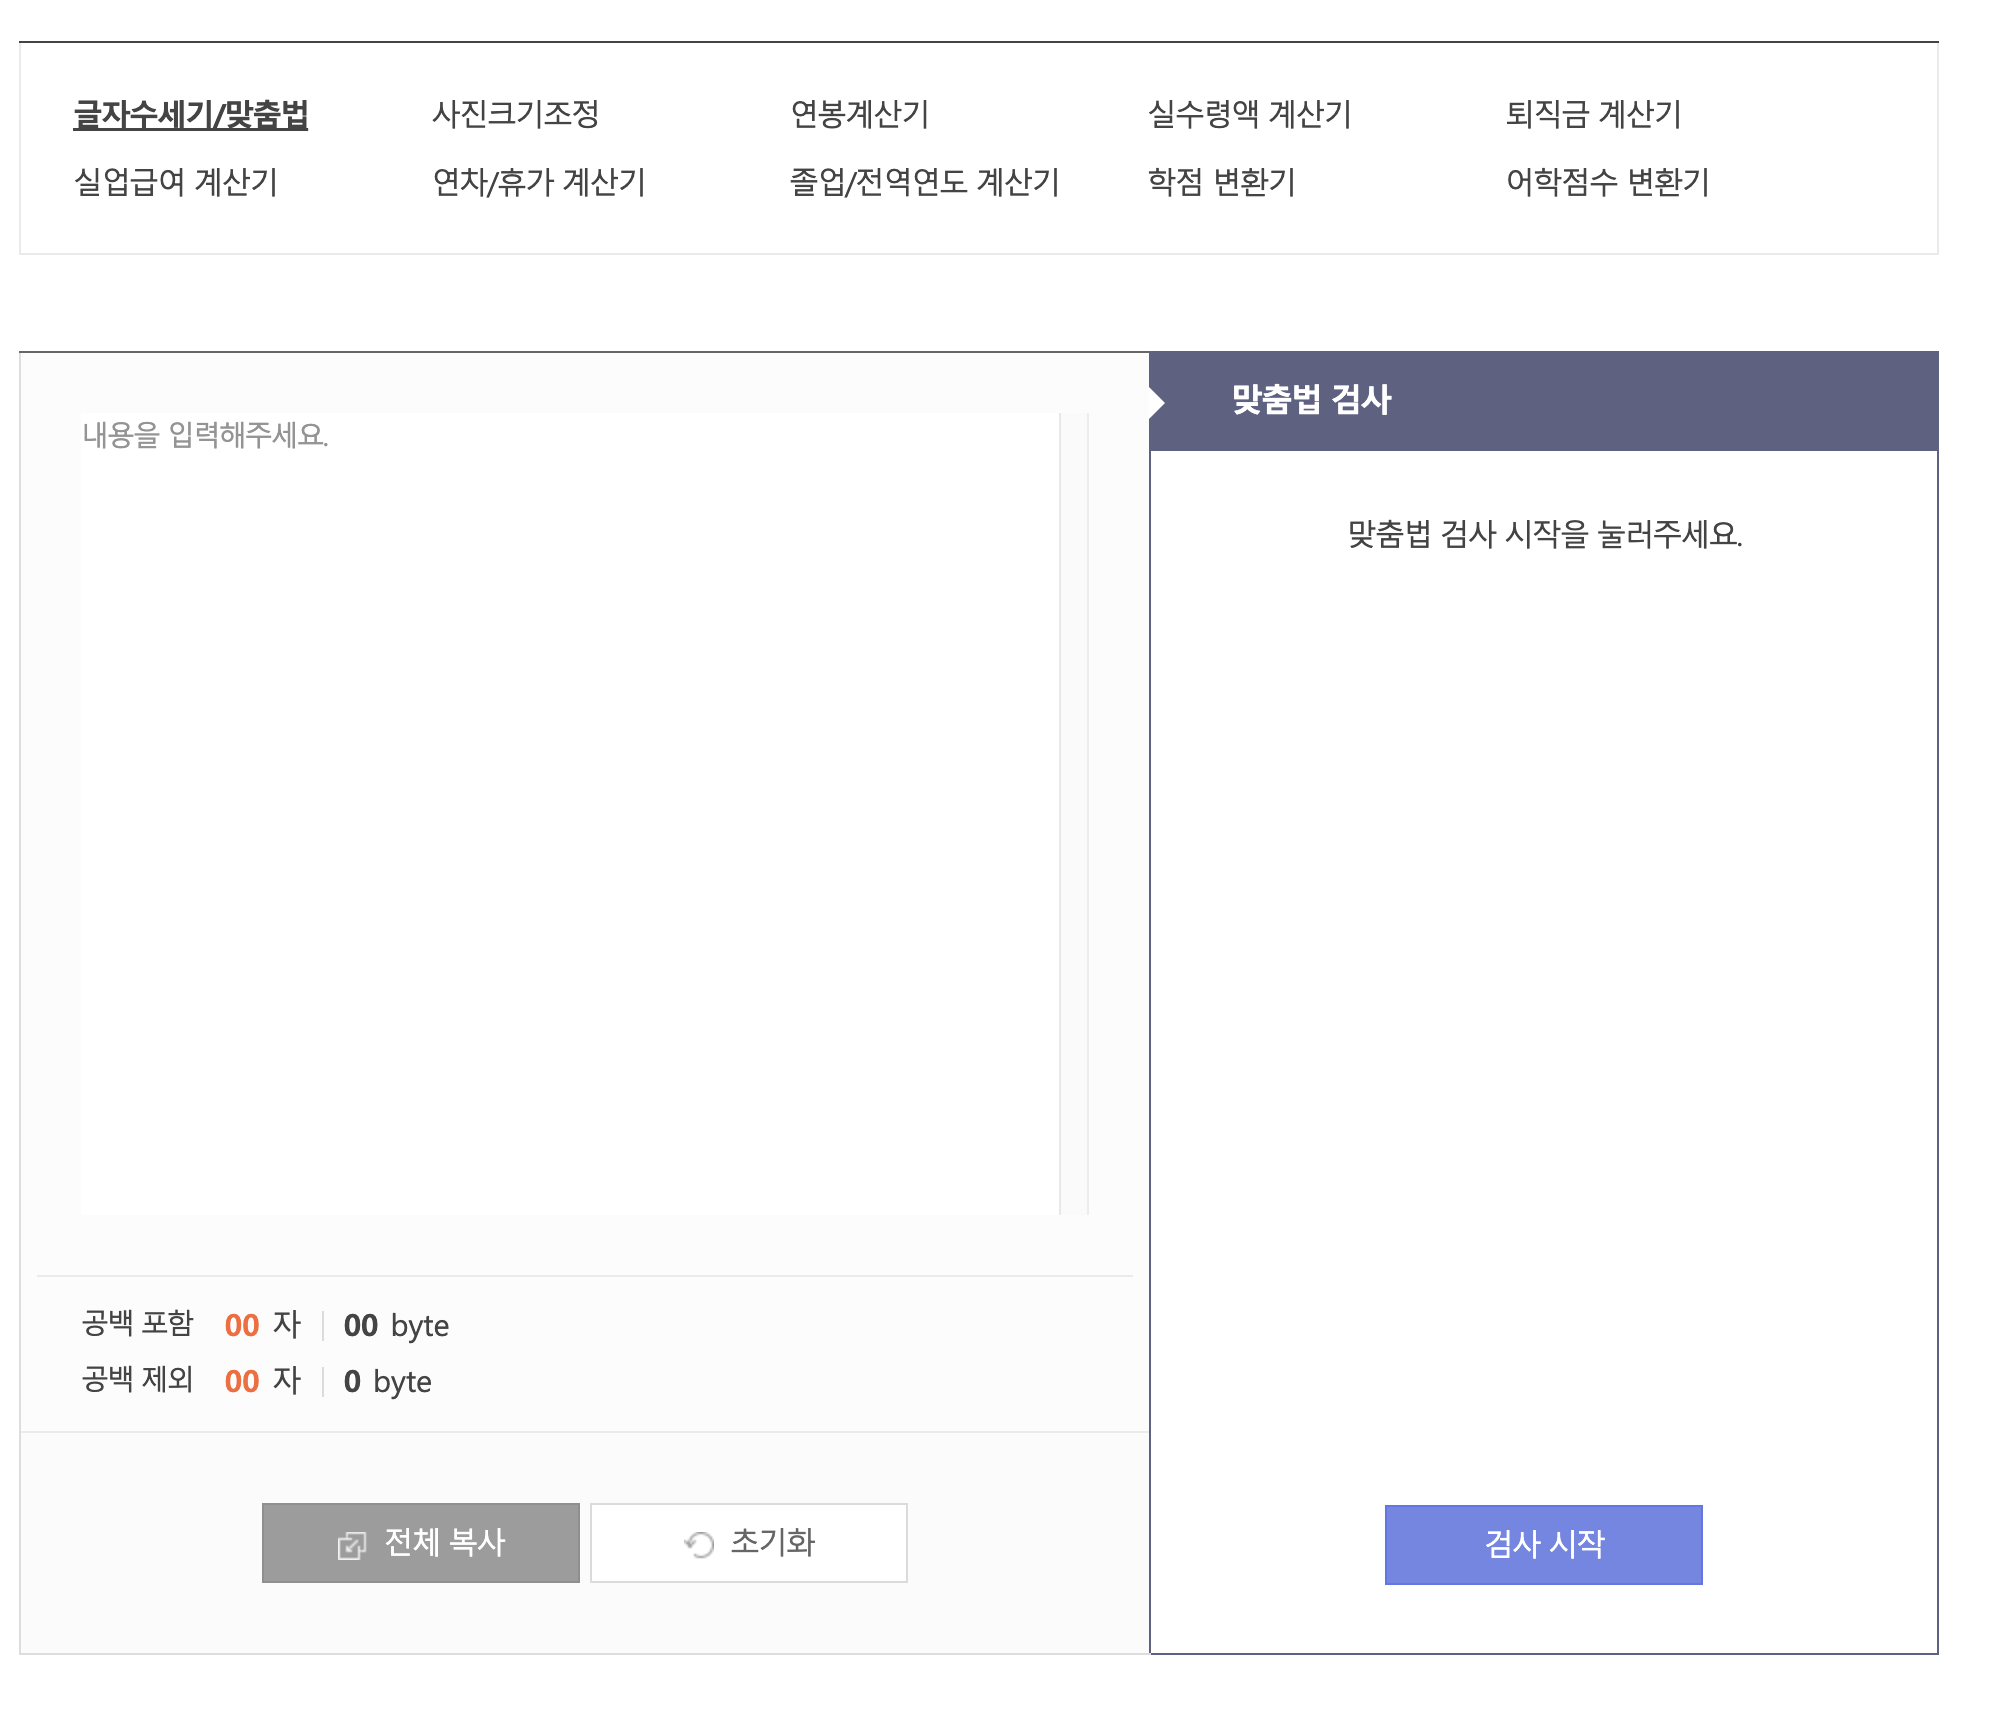This screenshot has width=2000, height=1726.
Task: Click the copy icon in 전체 복사 button
Action: click(x=351, y=1546)
